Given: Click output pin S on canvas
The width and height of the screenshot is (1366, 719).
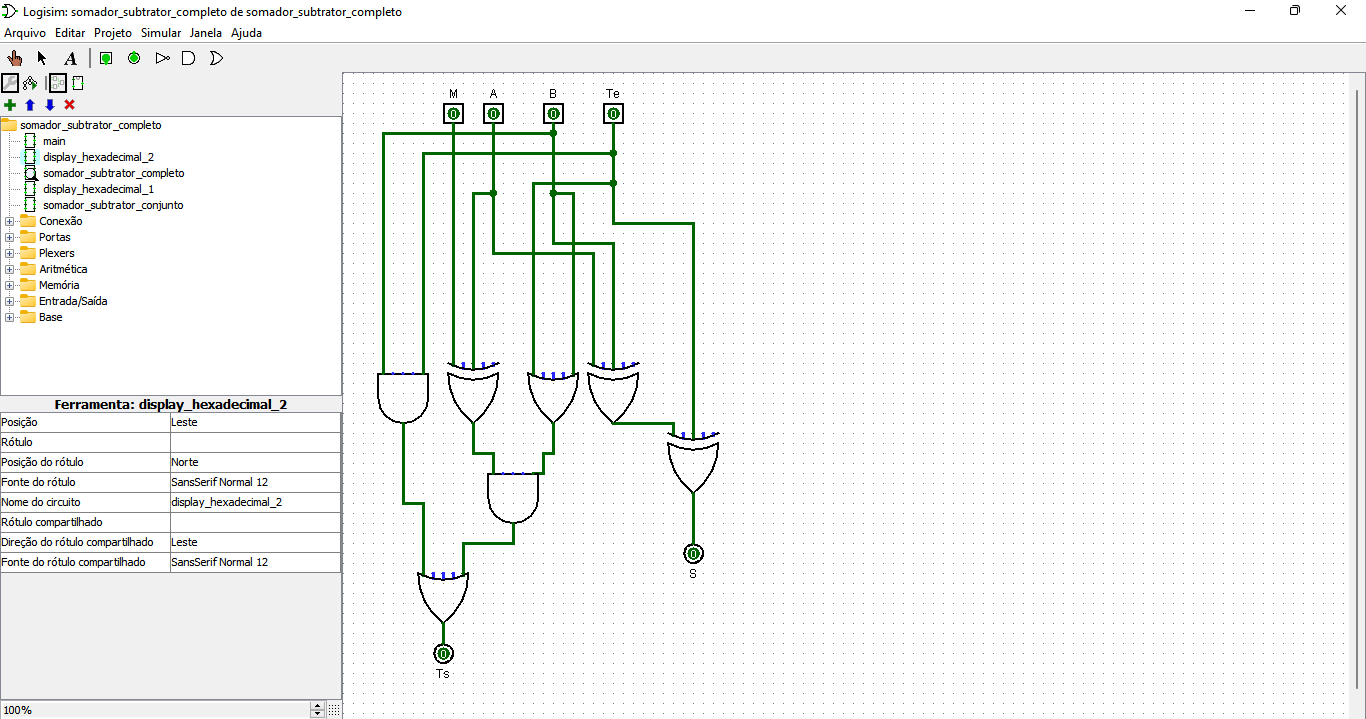Looking at the screenshot, I should tap(693, 553).
